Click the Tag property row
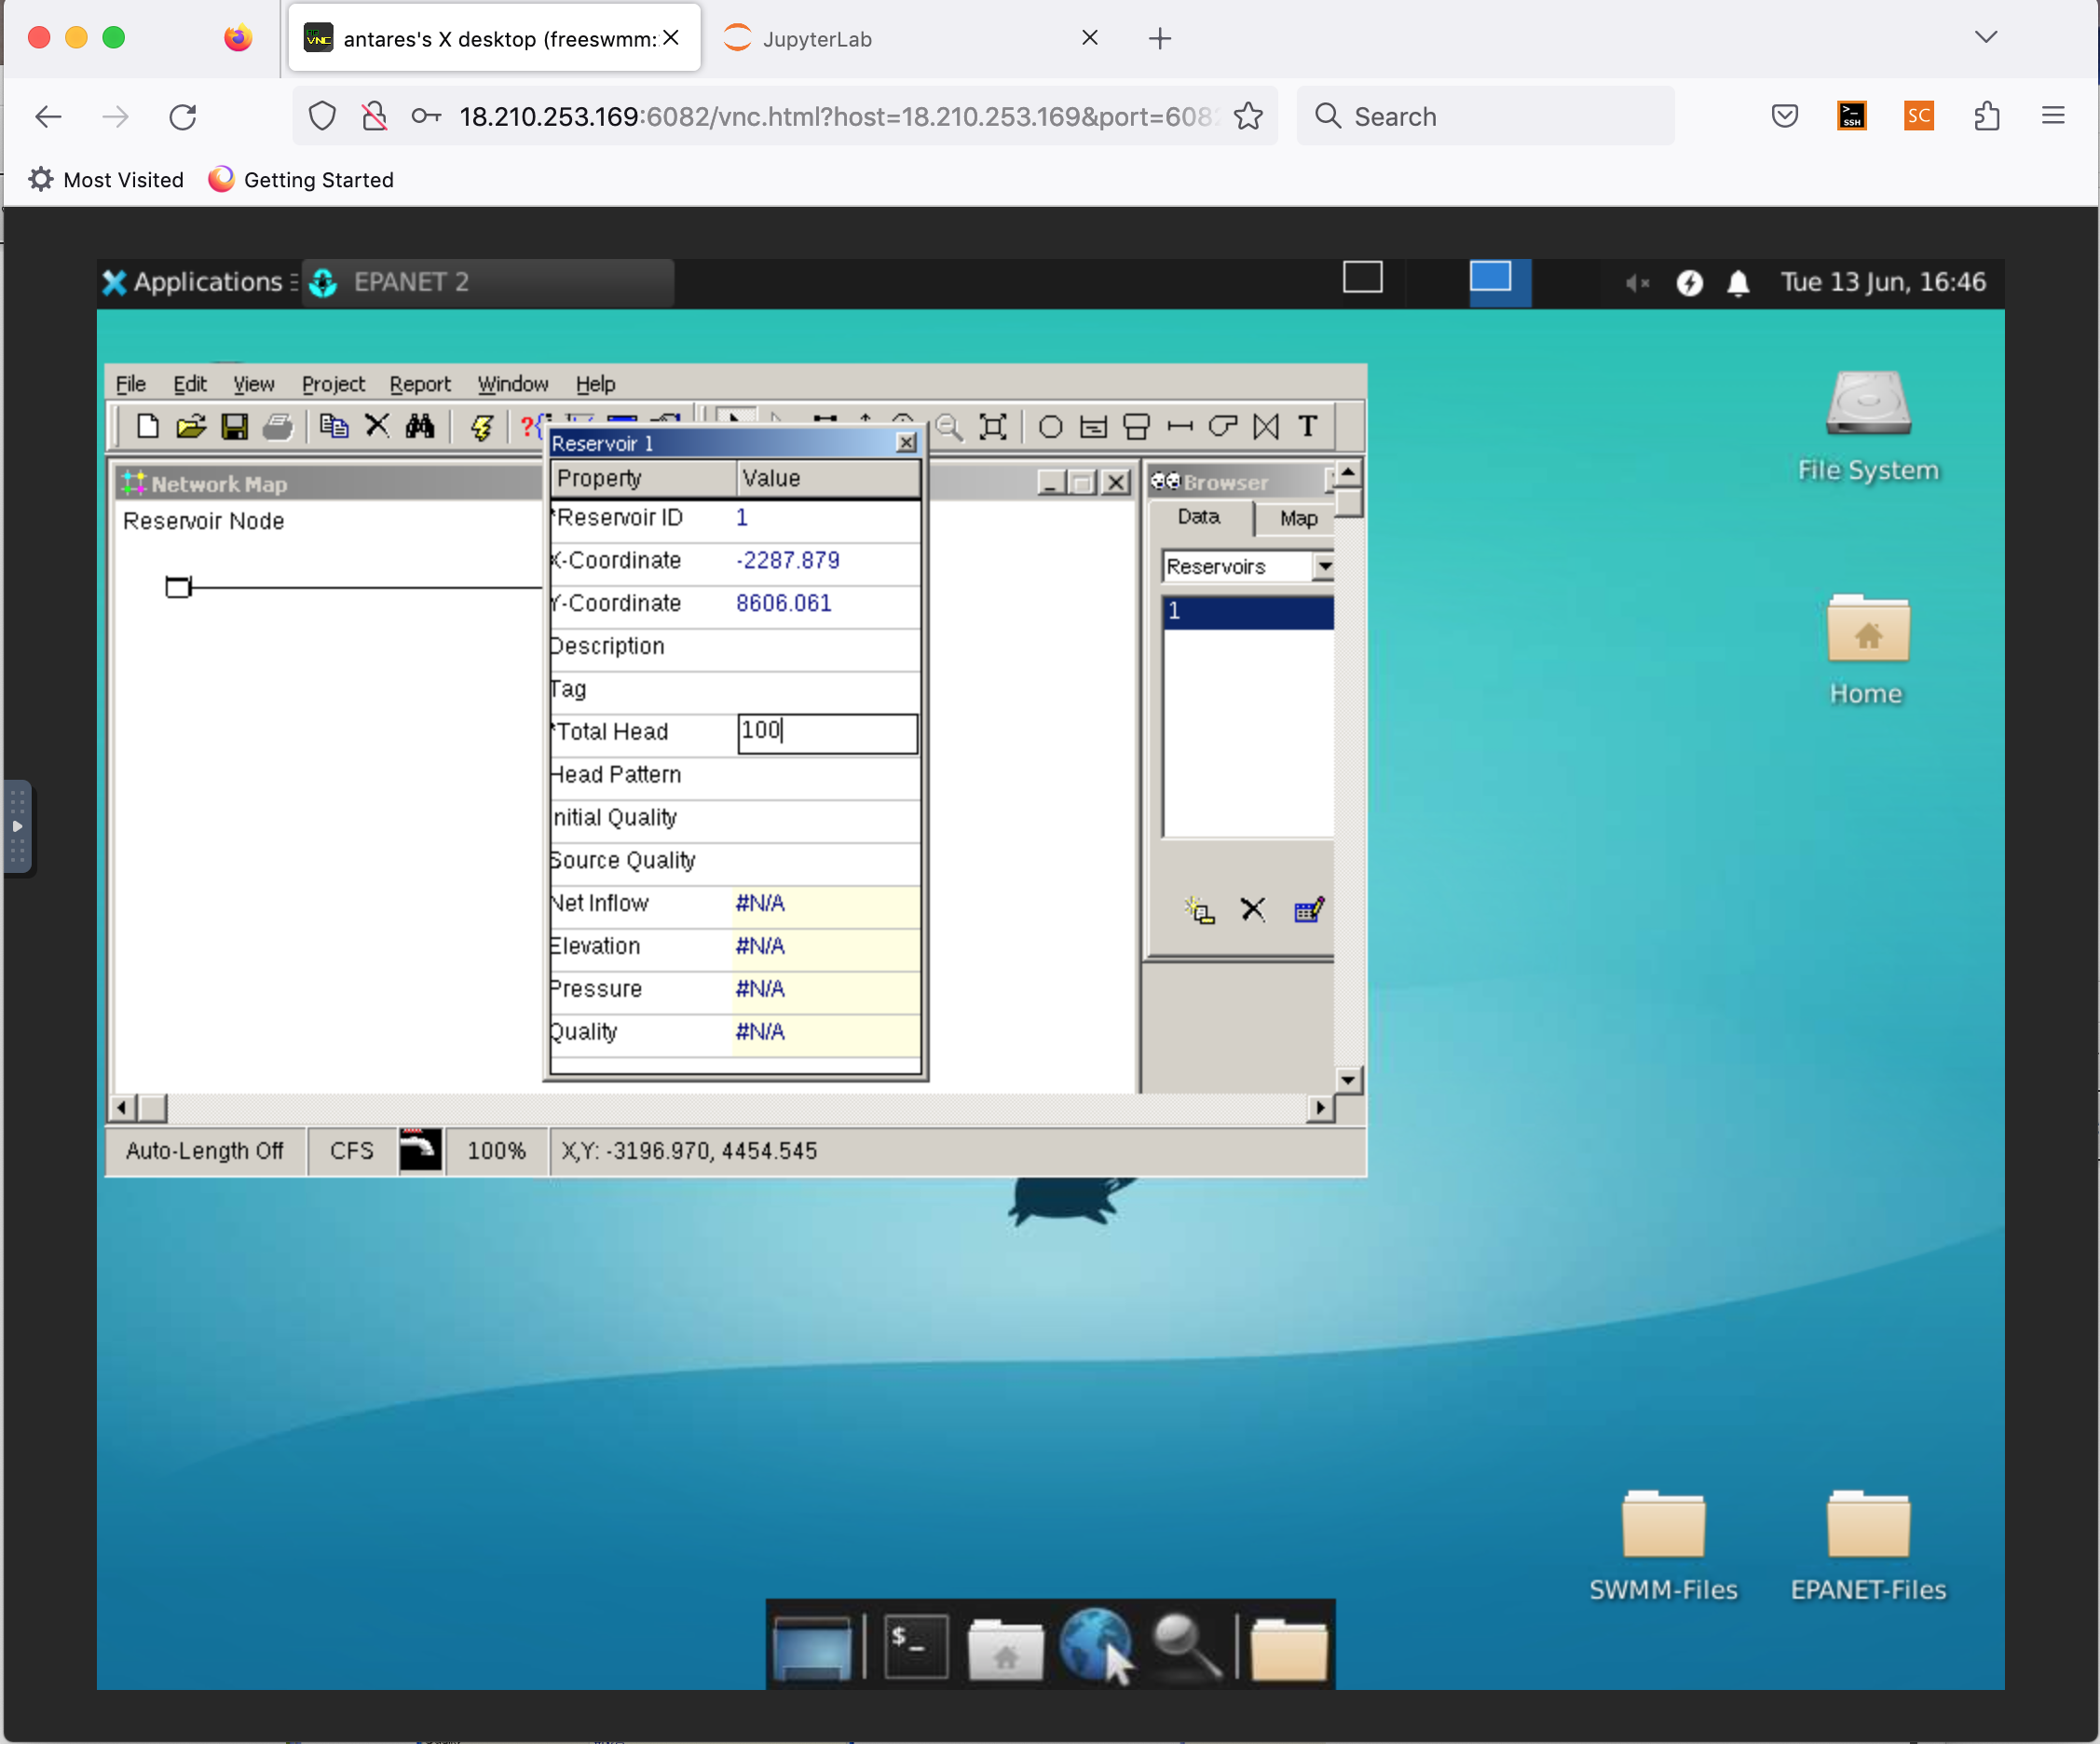The height and width of the screenshot is (1744, 2100). 735,689
